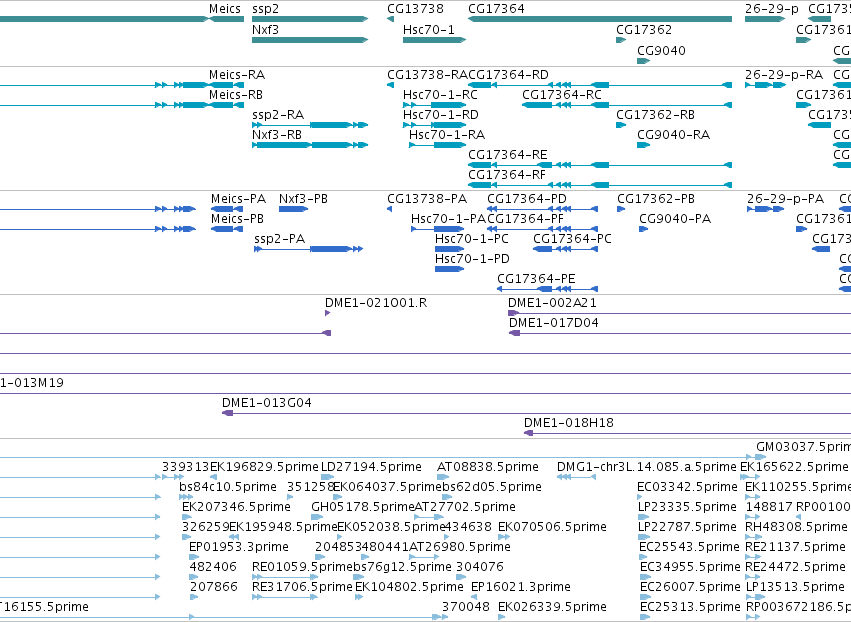Click the CG9040 gene feature

point(643,61)
